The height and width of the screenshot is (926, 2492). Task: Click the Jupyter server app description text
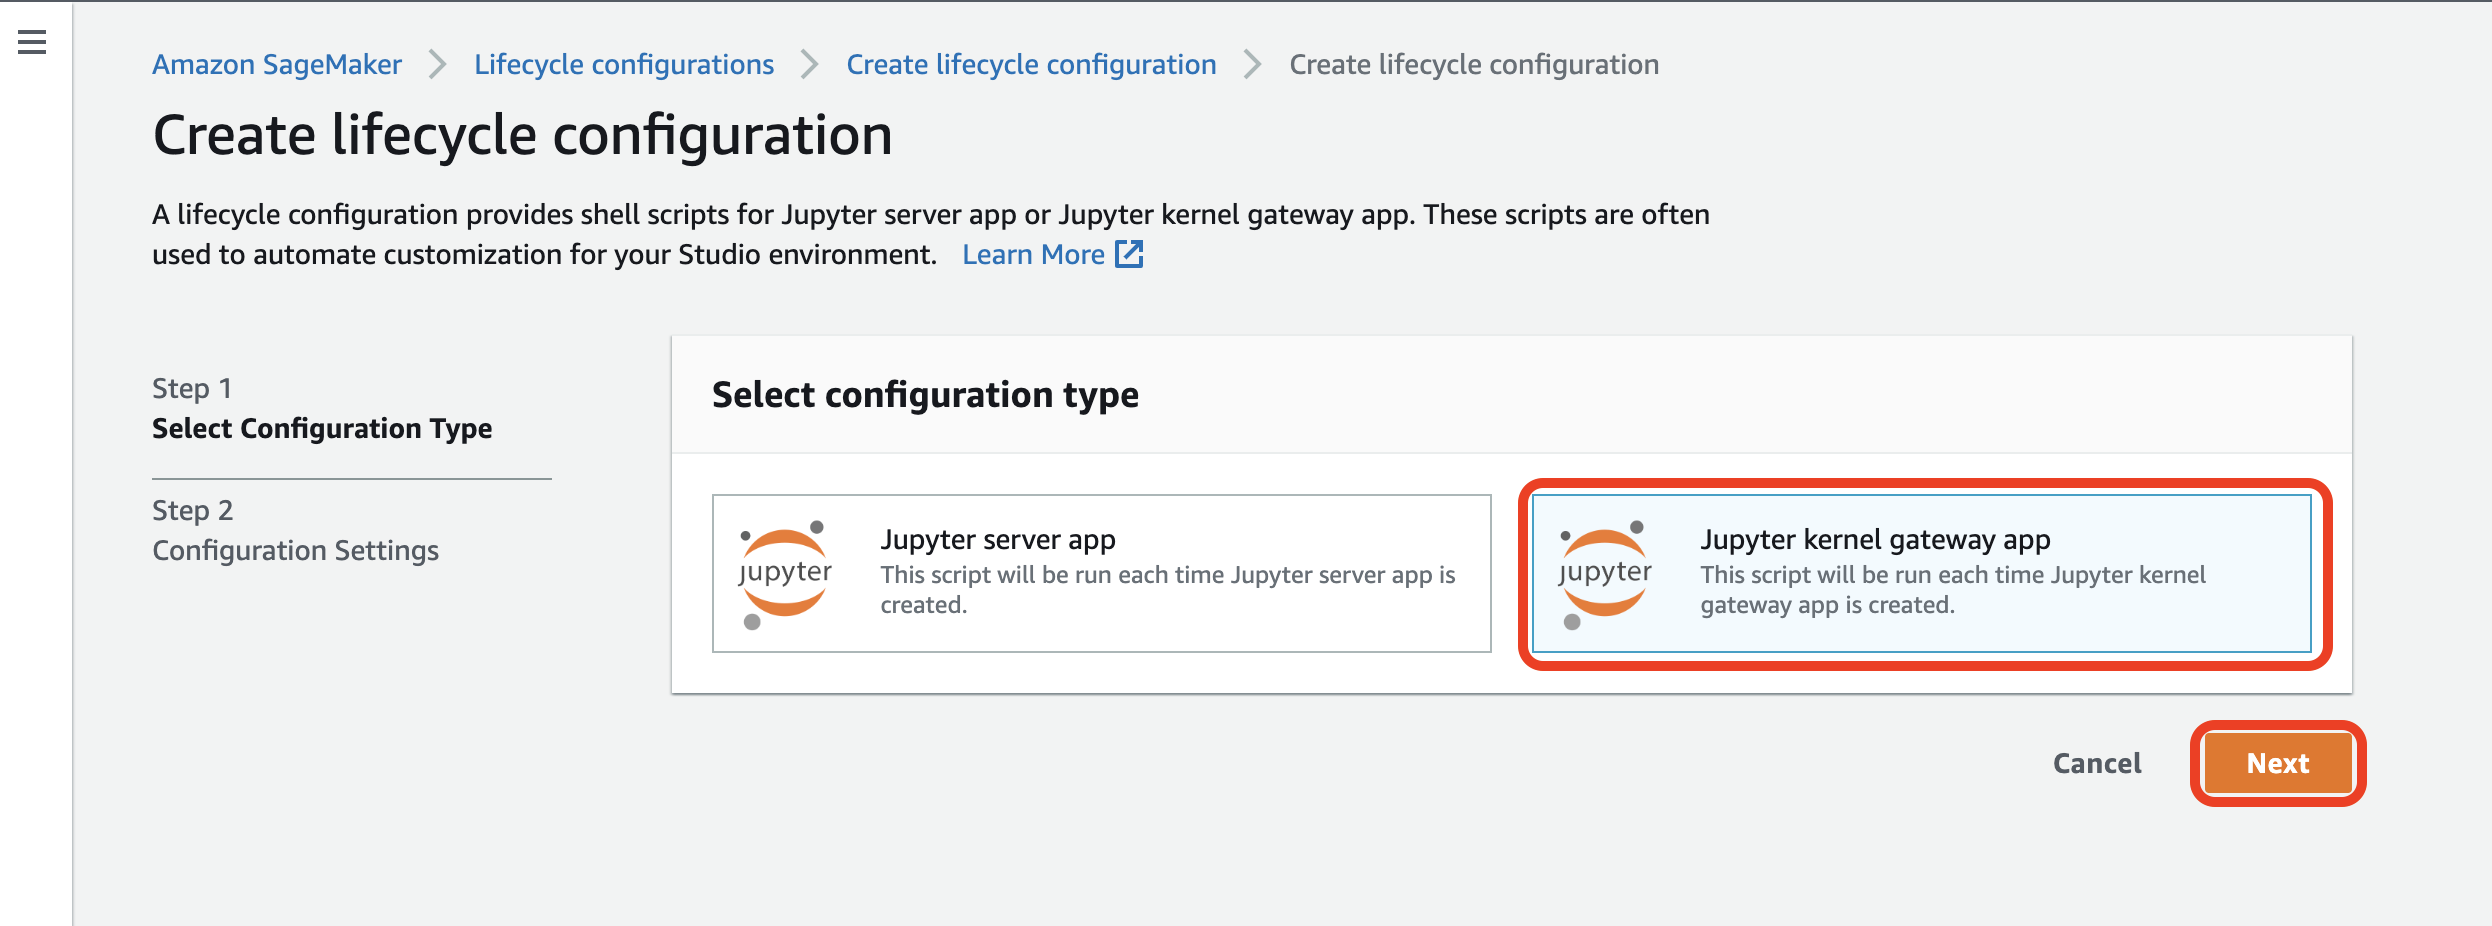coord(1168,589)
